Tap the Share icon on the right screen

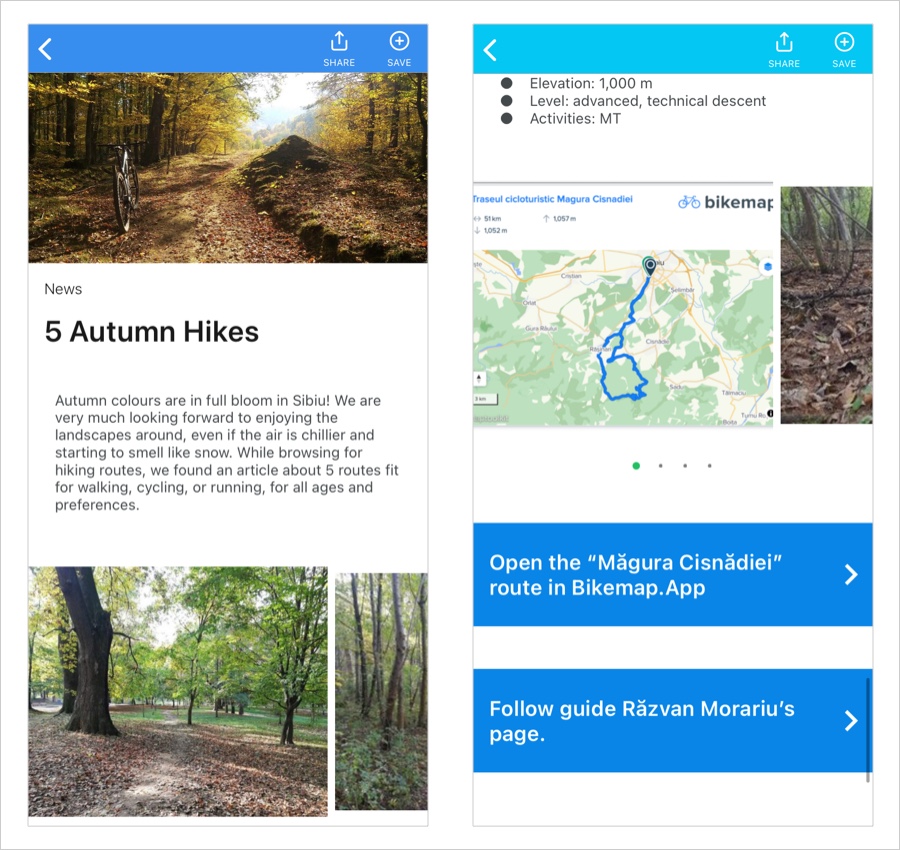[x=784, y=42]
